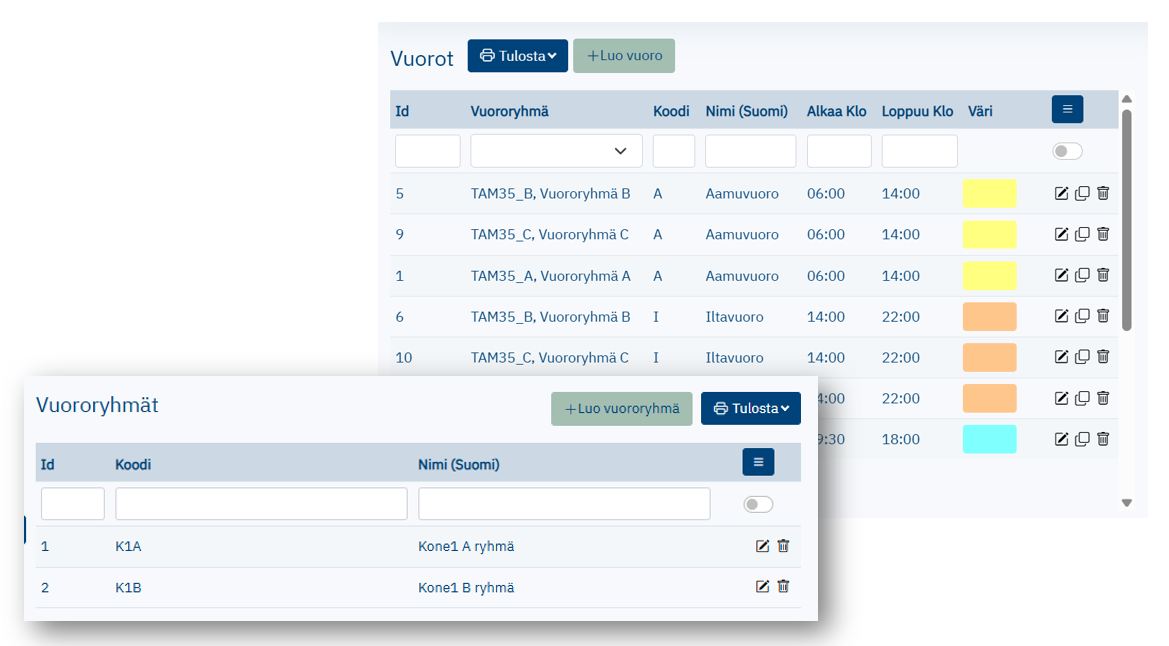Screen dimensions: 1169x646
Task: Edit shift Id 6 for TAM35_B Iltavuoro
Action: point(1061,316)
